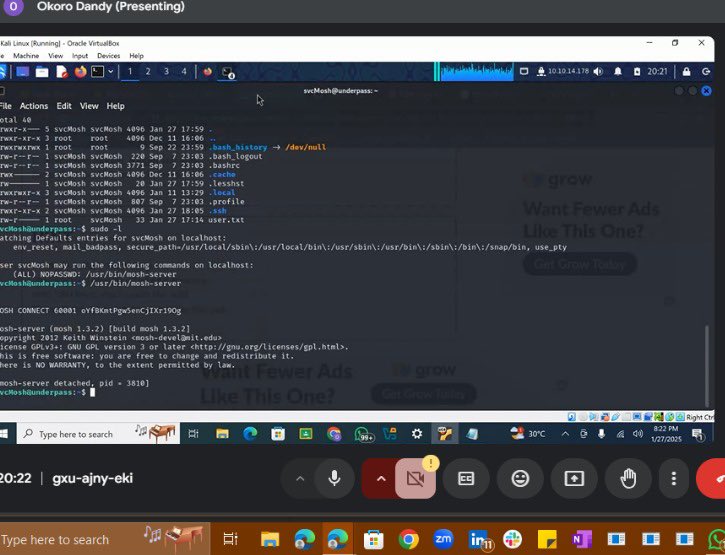Viewport: 725px width, 555px height.
Task: Switch to Kali workspace 4
Action: pyautogui.click(x=184, y=72)
